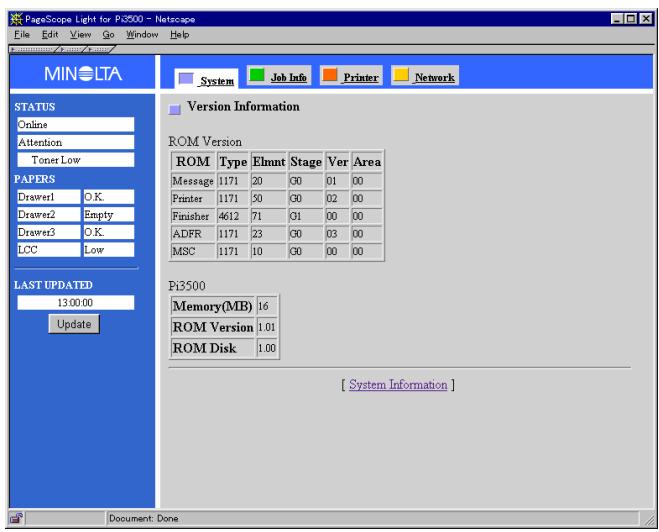Click the ADFR version value 03
Image resolution: width=659 pixels, height=532 pixels.
click(337, 234)
